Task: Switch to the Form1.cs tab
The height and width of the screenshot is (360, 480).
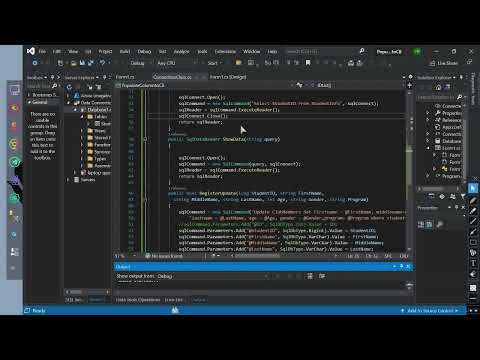Action: [x=125, y=77]
